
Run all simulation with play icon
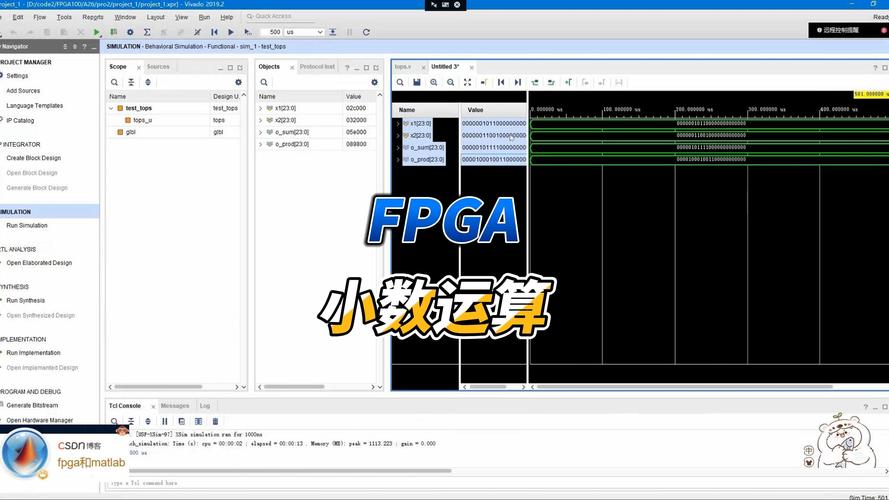pos(230,32)
